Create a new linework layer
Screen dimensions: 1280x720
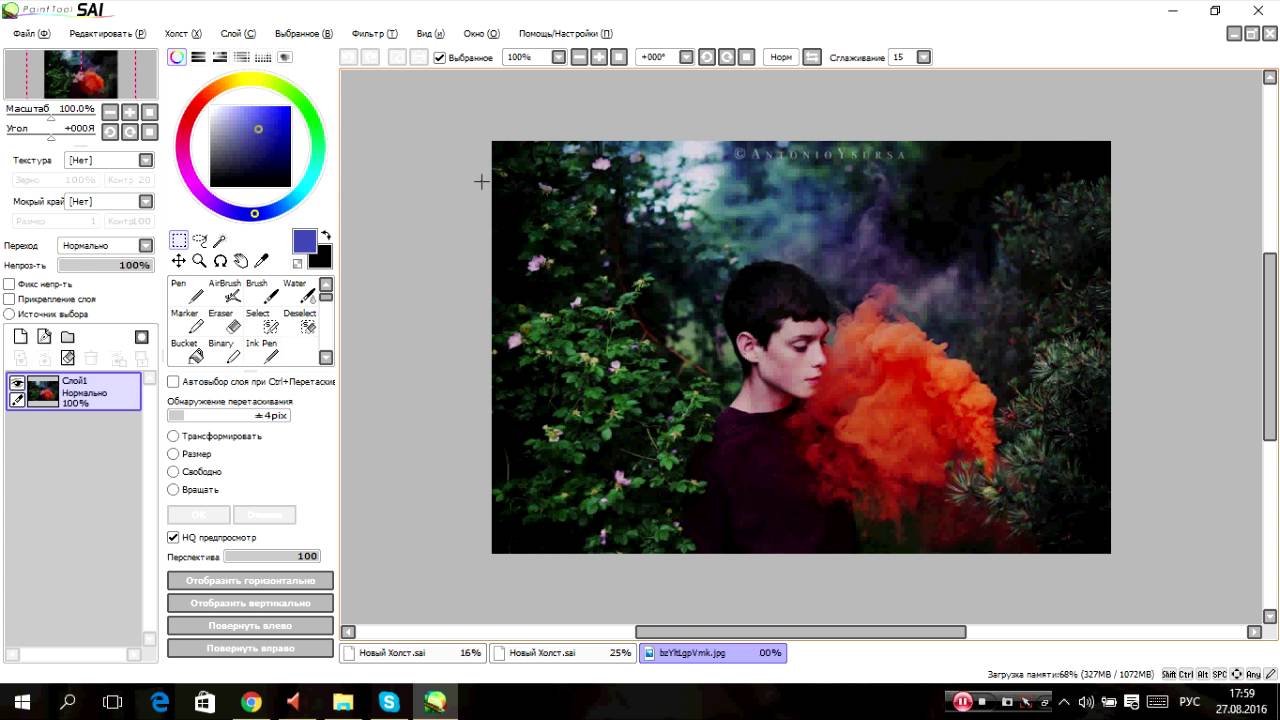pyautogui.click(x=44, y=337)
